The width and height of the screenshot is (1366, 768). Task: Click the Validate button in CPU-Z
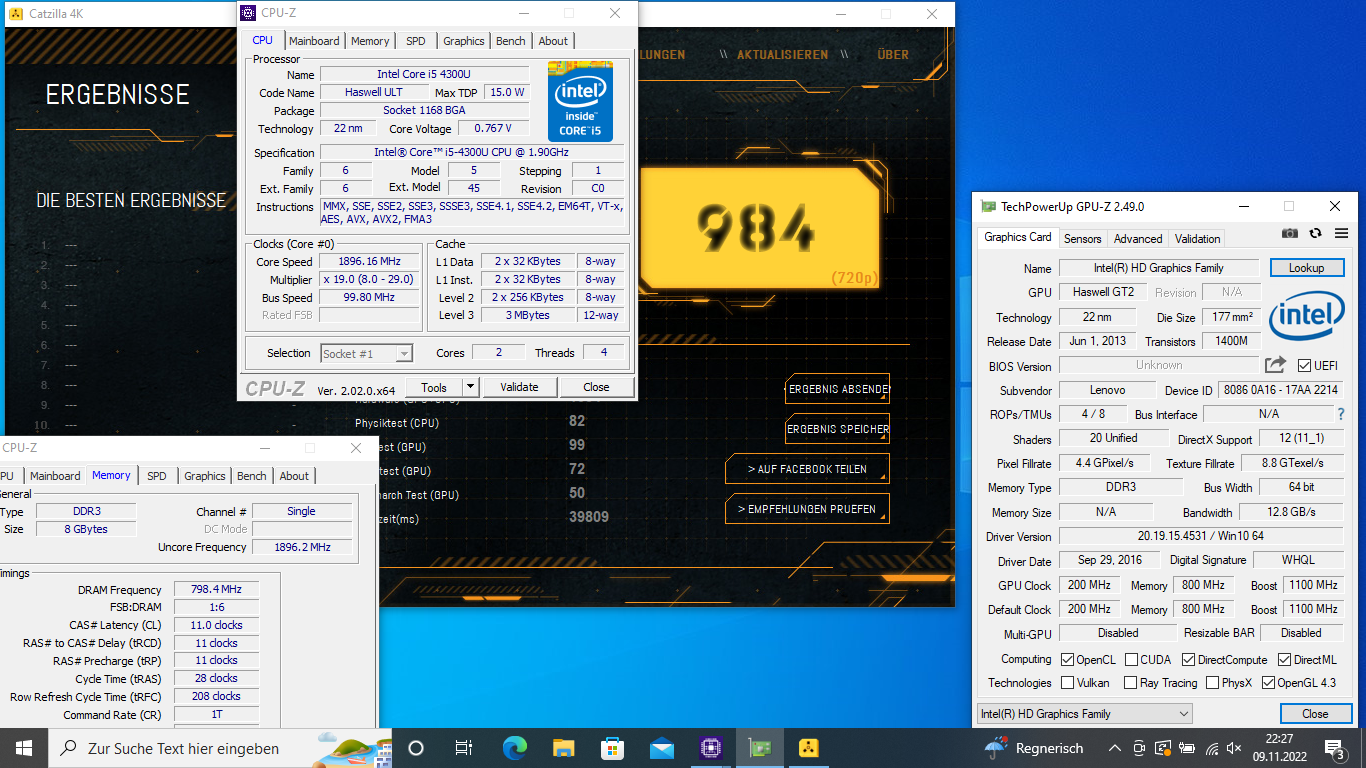point(519,387)
